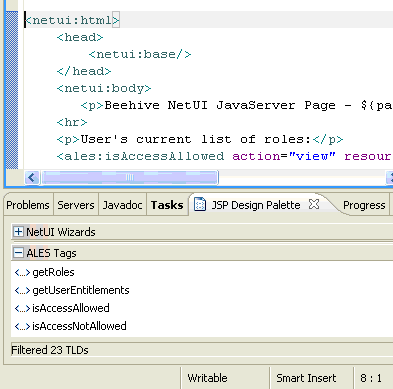Activate the JSP Design Palette tab
The width and height of the screenshot is (393, 389).
point(256,205)
